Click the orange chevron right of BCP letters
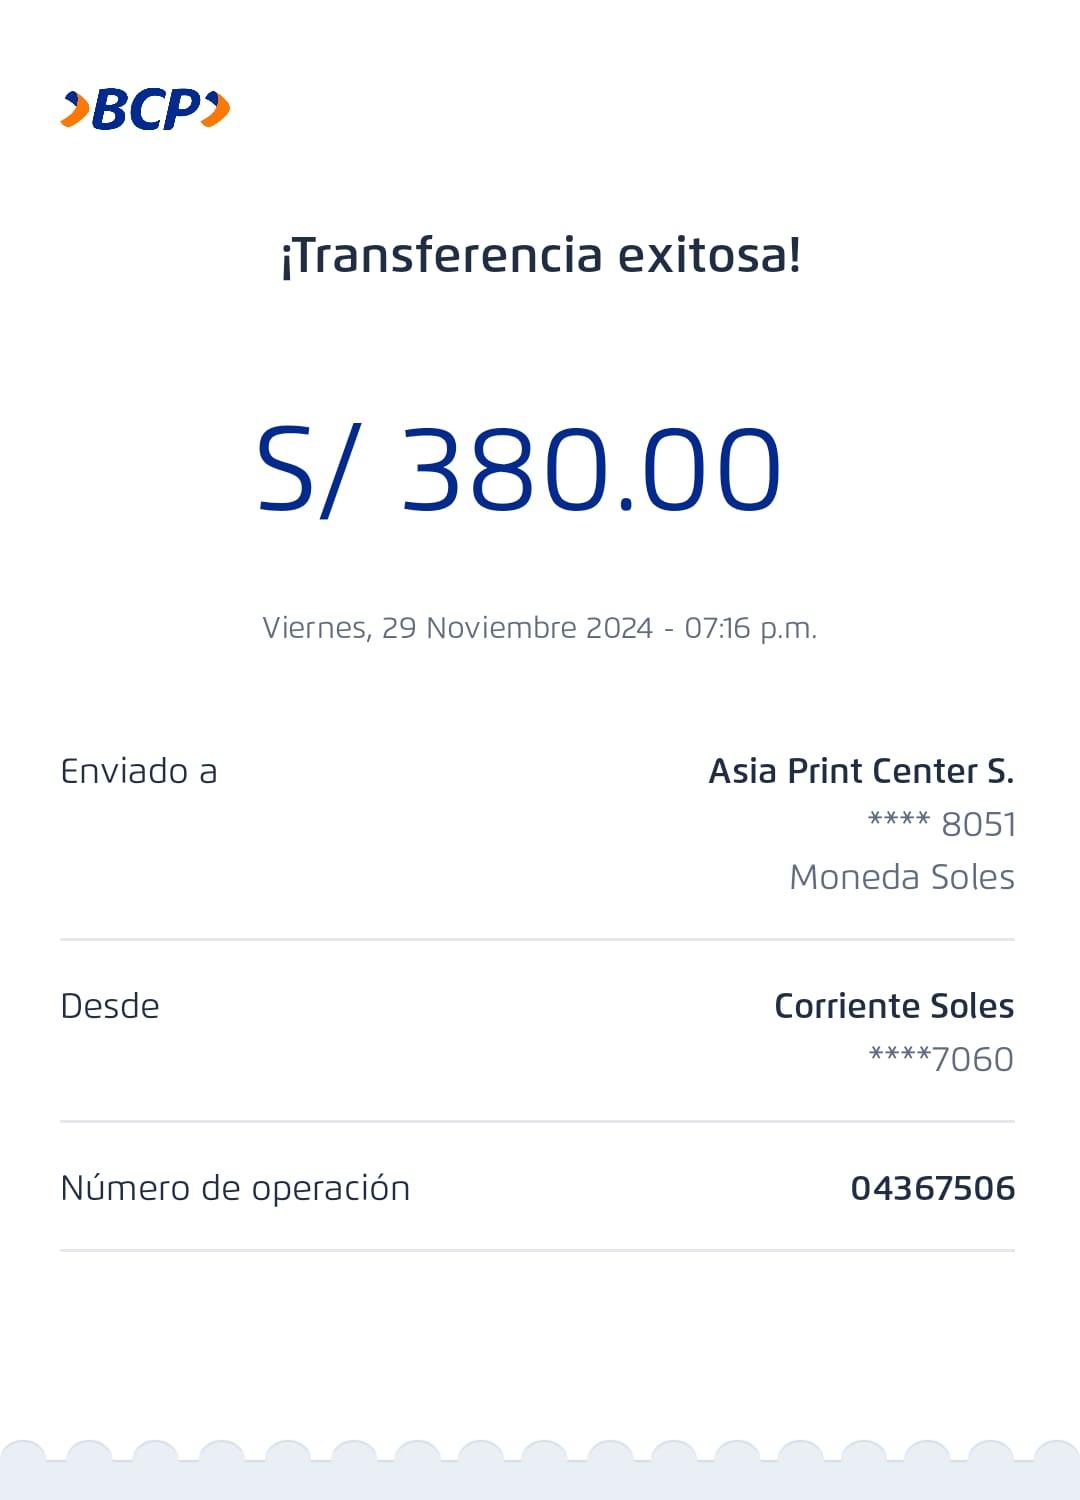This screenshot has width=1080, height=1500. pos(216,109)
